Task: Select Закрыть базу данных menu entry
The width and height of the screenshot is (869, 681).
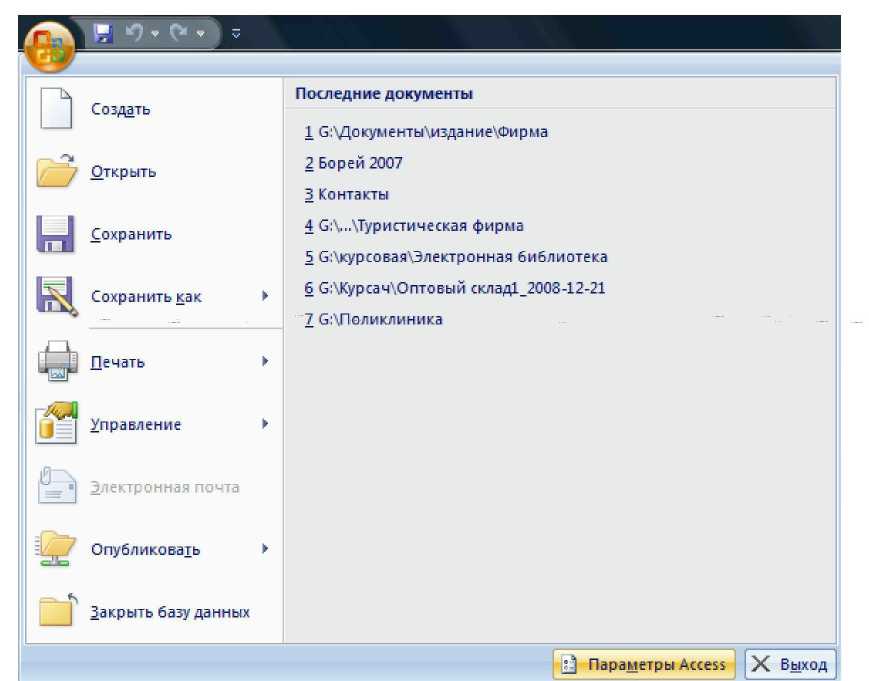Action: pos(154,612)
